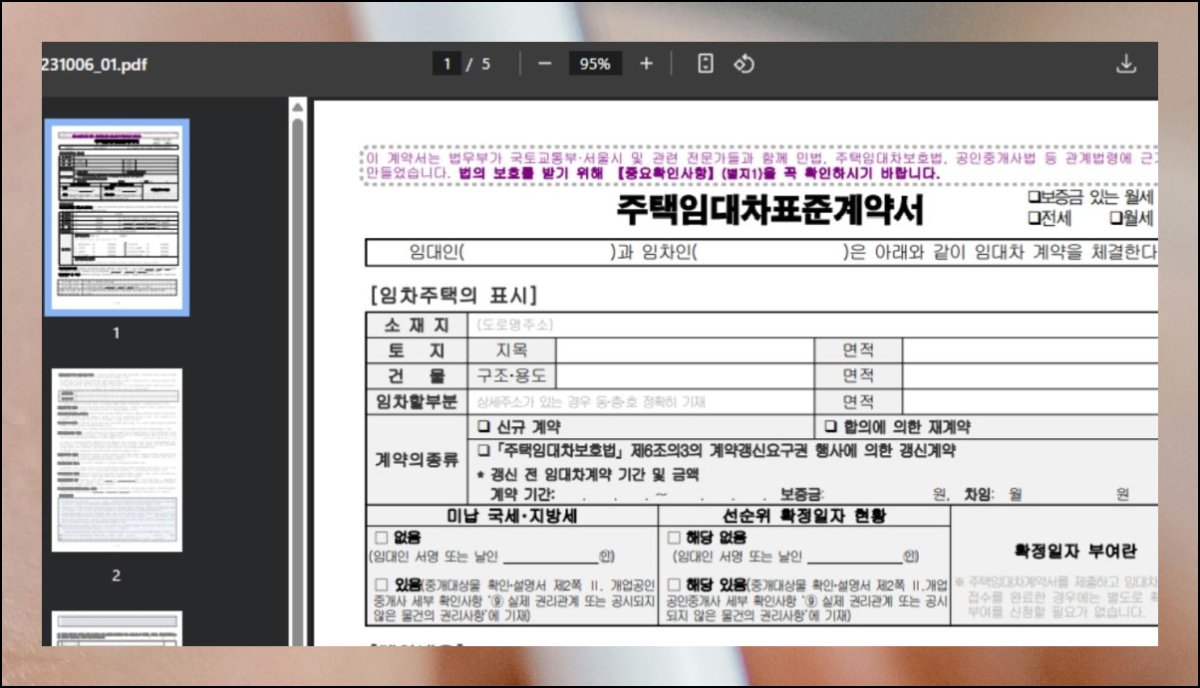The image size is (1200, 688).
Task: Check the 전세 checkbox
Action: pyautogui.click(x=1033, y=218)
